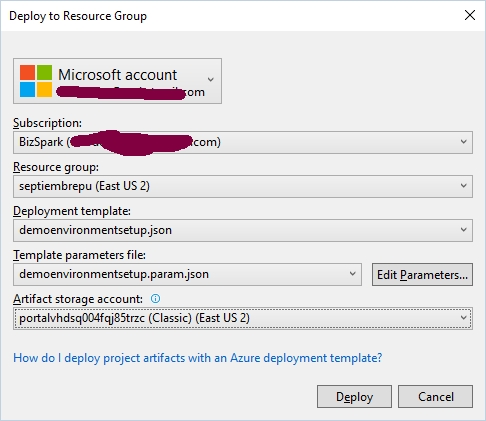Click the Artifact storage account label
Viewport: 486px width, 421px height.
78,299
